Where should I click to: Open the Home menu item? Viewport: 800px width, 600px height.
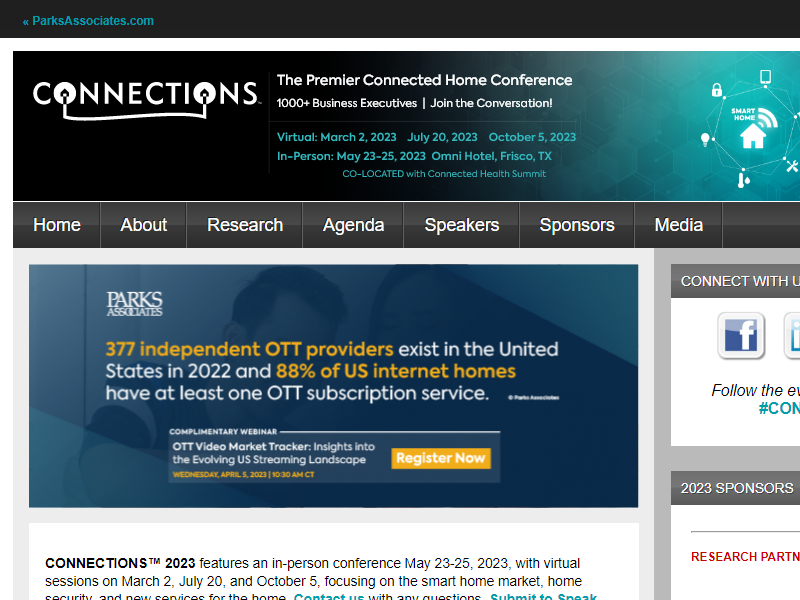point(57,225)
